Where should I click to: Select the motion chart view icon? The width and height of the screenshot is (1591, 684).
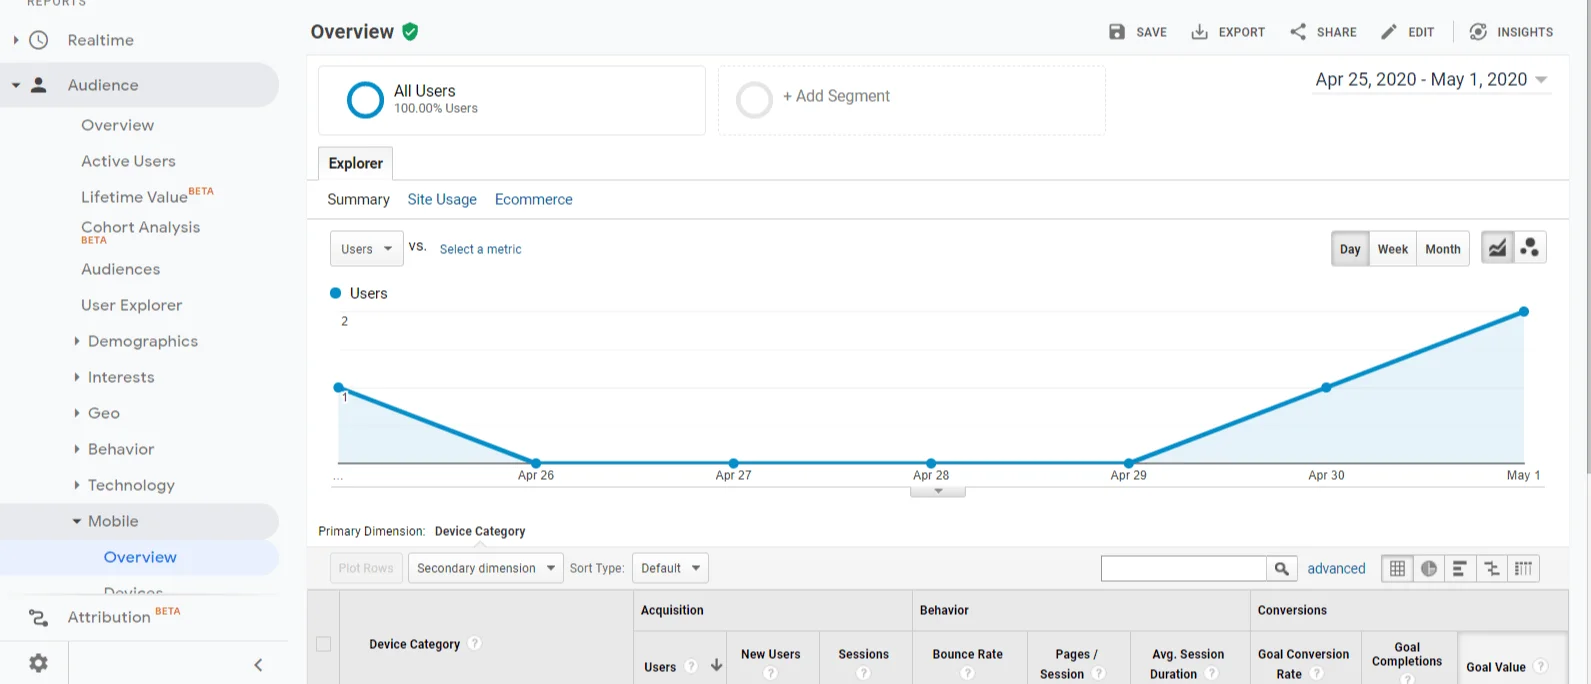(1530, 248)
